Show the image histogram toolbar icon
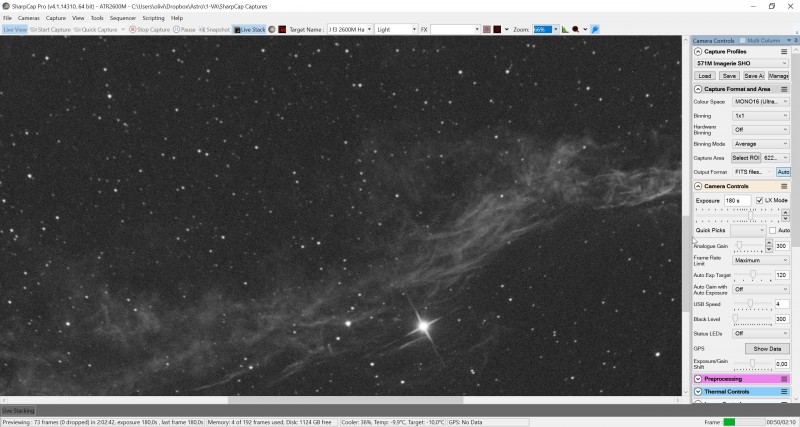Image resolution: width=800 pixels, height=427 pixels. coord(565,30)
